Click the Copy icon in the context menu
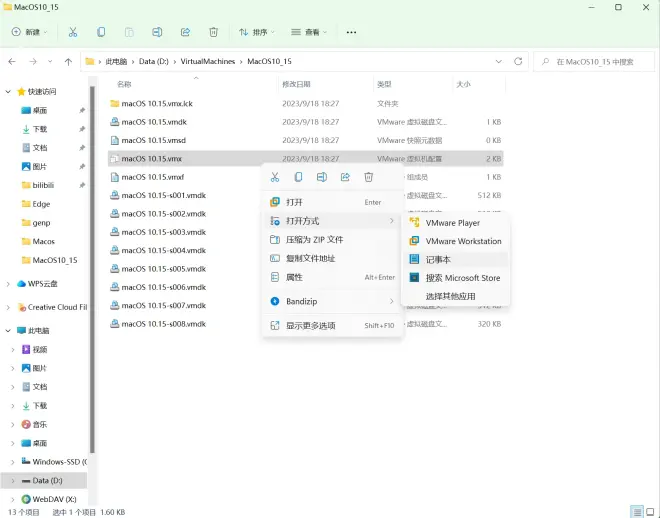This screenshot has width=660, height=518. tap(298, 177)
